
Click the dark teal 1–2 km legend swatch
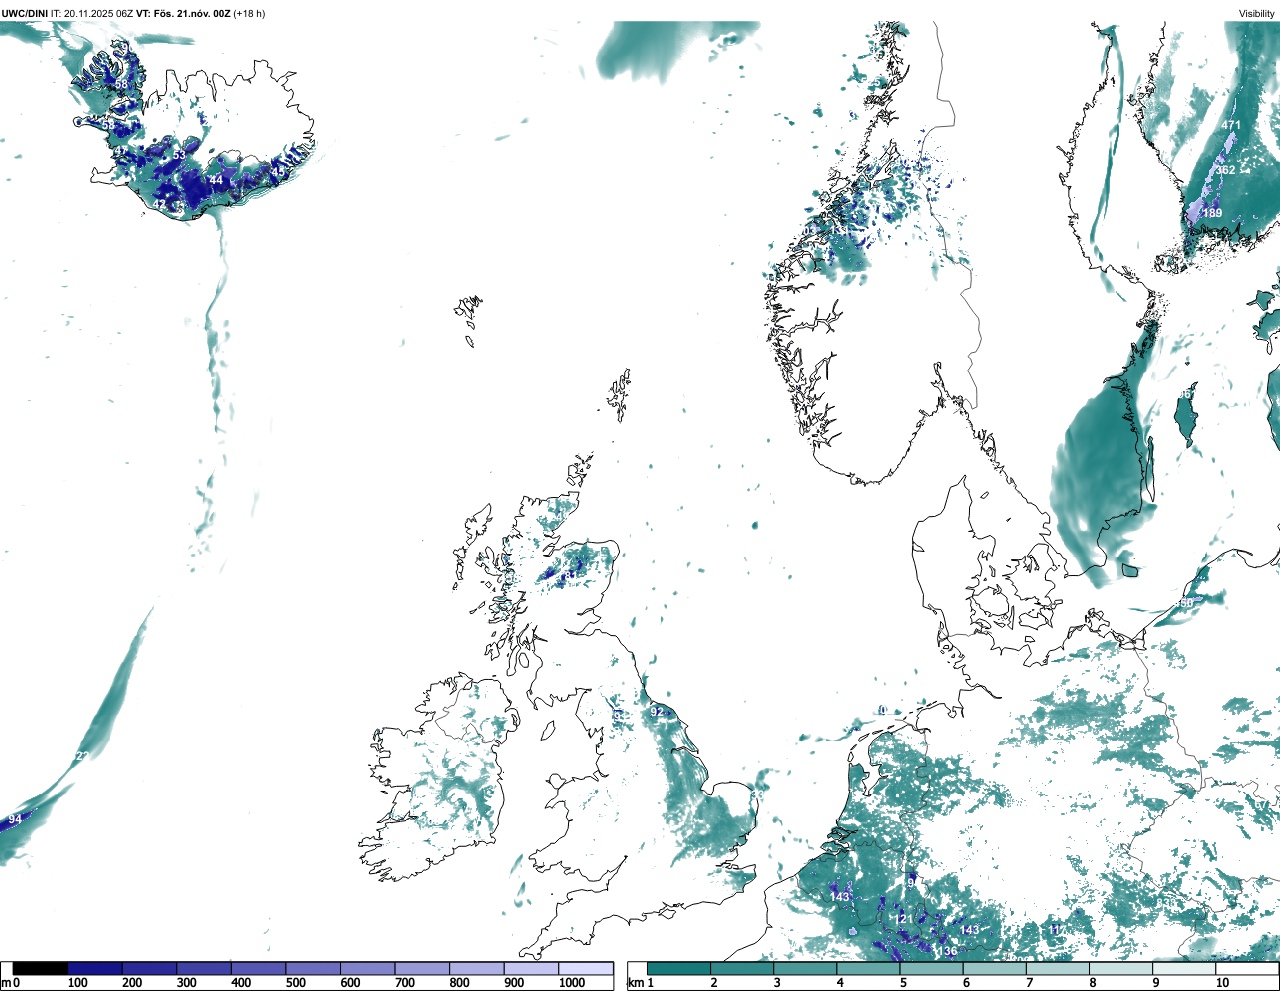point(678,968)
